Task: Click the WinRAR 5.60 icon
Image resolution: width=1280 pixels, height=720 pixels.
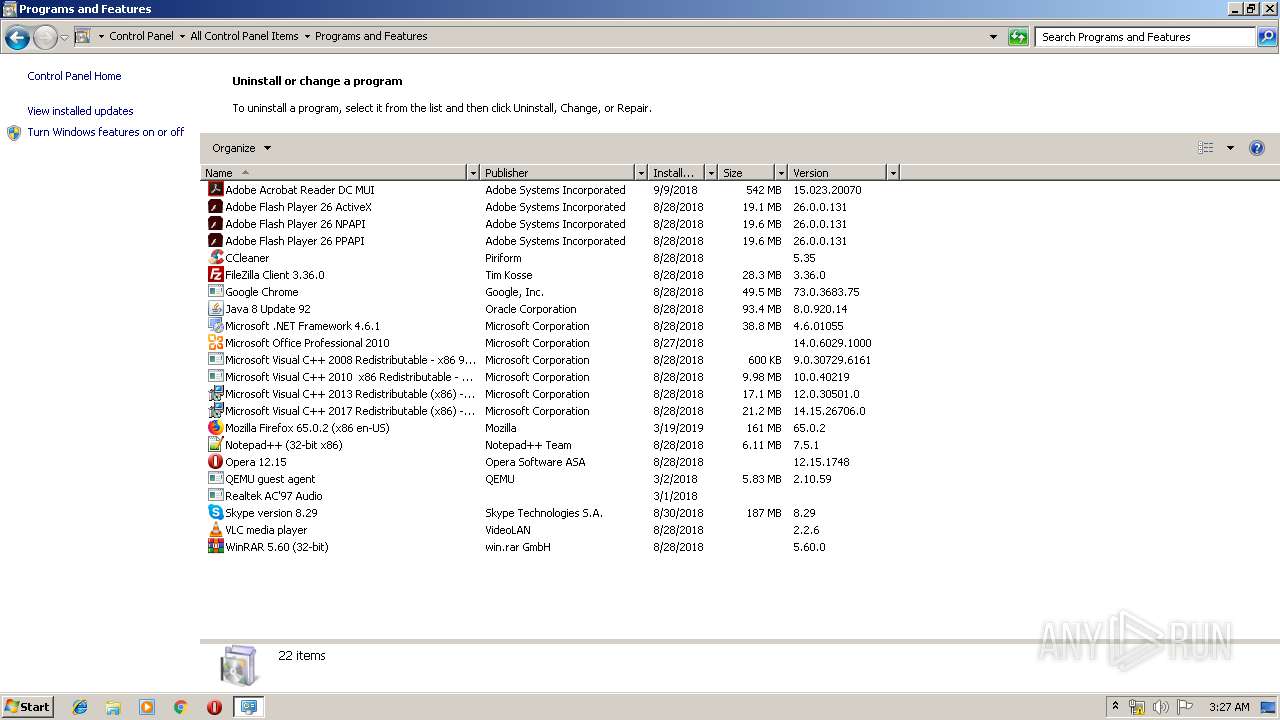Action: pyautogui.click(x=215, y=546)
